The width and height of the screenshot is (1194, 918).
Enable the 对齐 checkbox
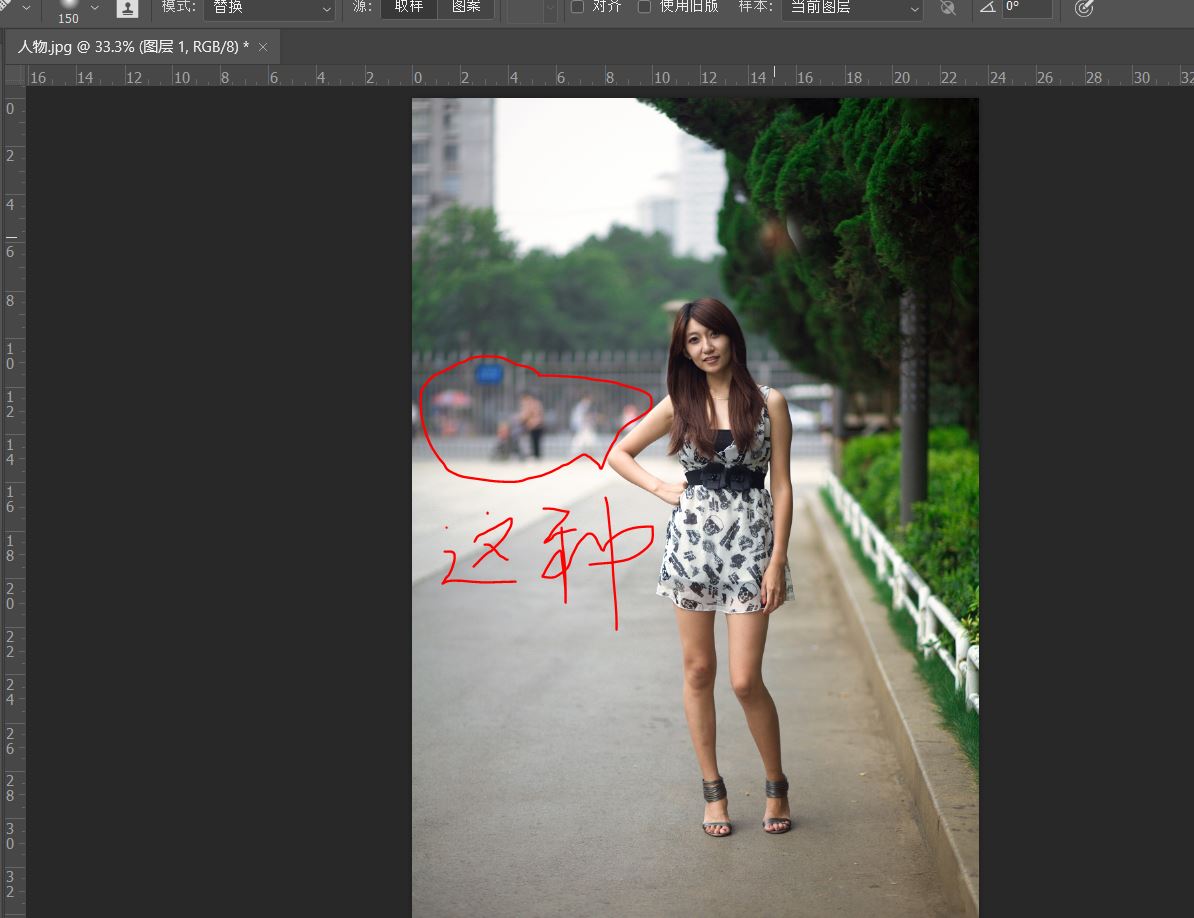(577, 7)
